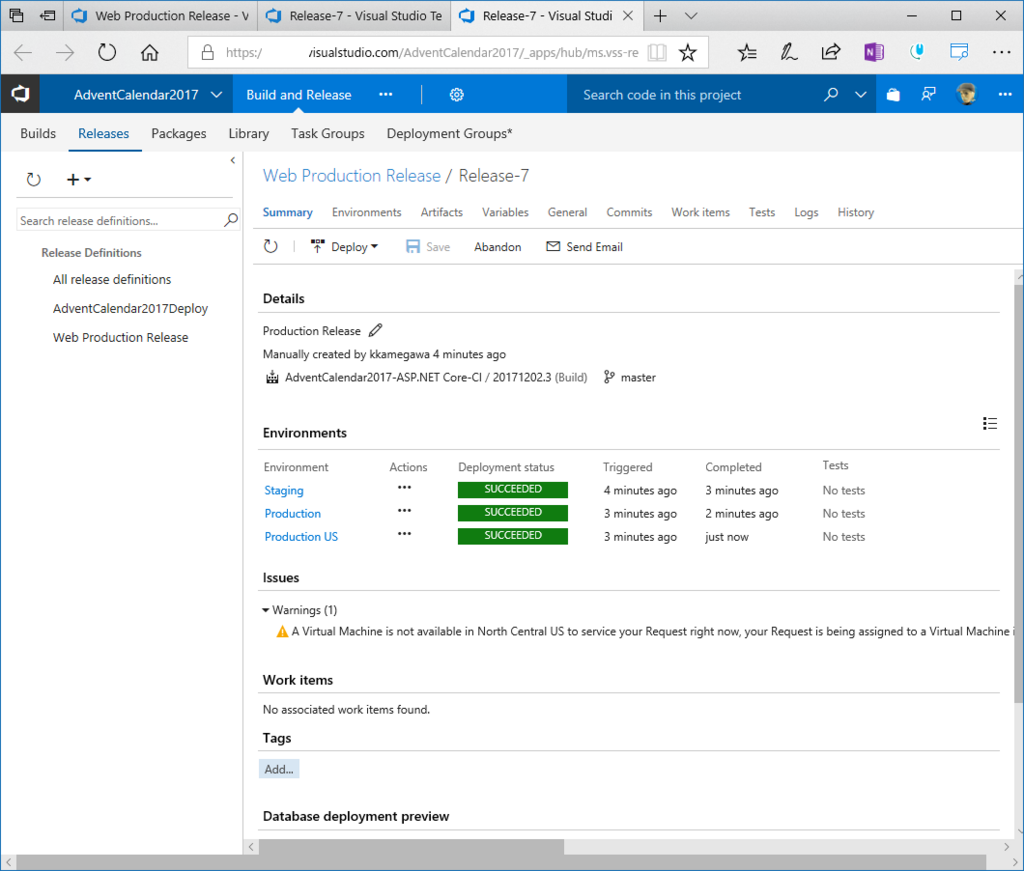1024x871 pixels.
Task: Open the Variables tab
Action: [x=505, y=212]
